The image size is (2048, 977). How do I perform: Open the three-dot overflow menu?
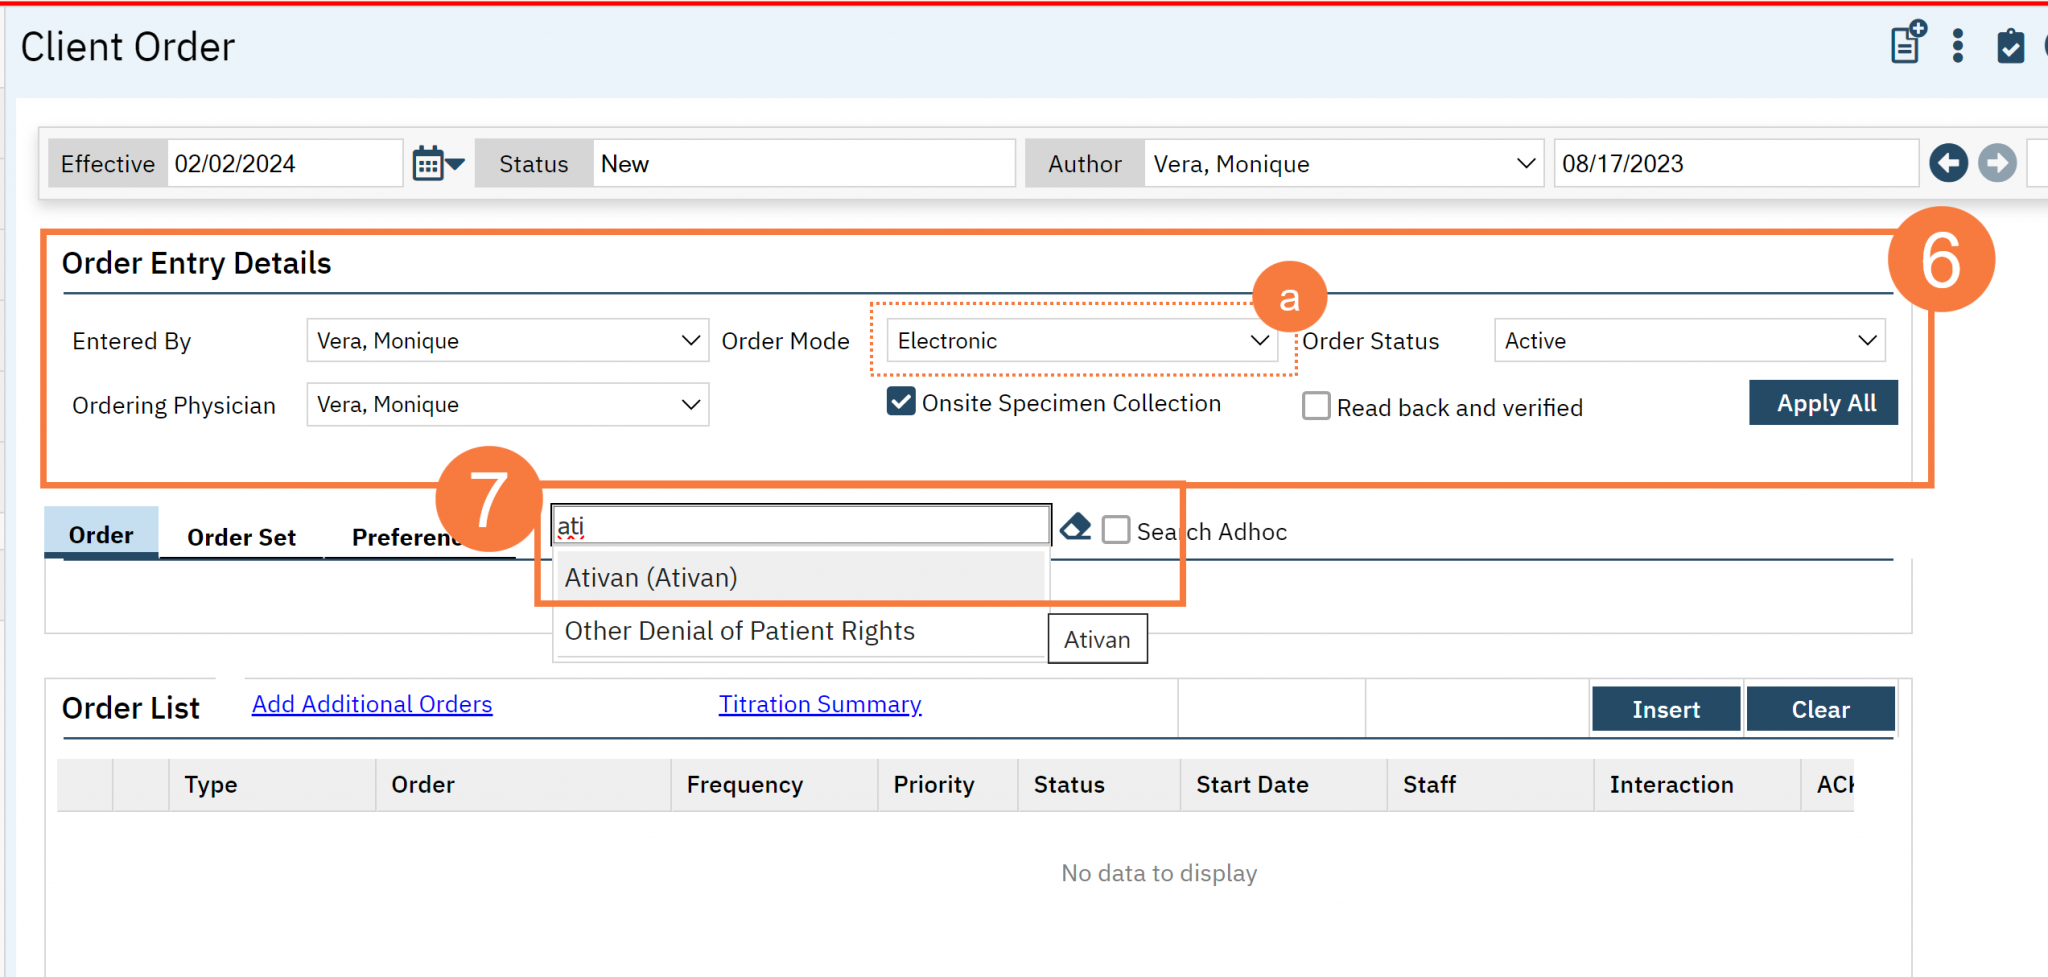click(1957, 44)
